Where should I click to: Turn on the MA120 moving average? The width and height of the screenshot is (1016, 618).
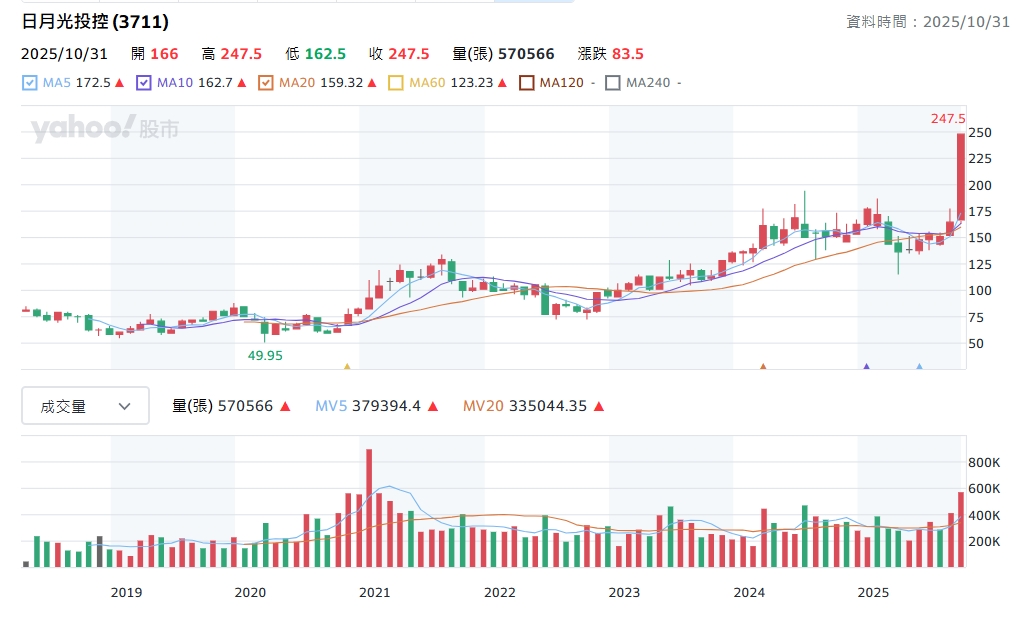point(526,83)
